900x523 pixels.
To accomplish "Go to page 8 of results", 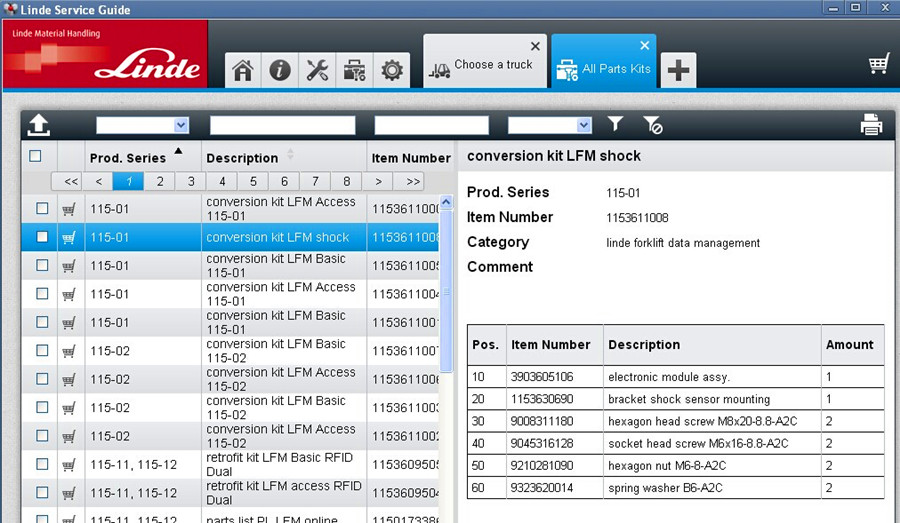I will pyautogui.click(x=346, y=181).
